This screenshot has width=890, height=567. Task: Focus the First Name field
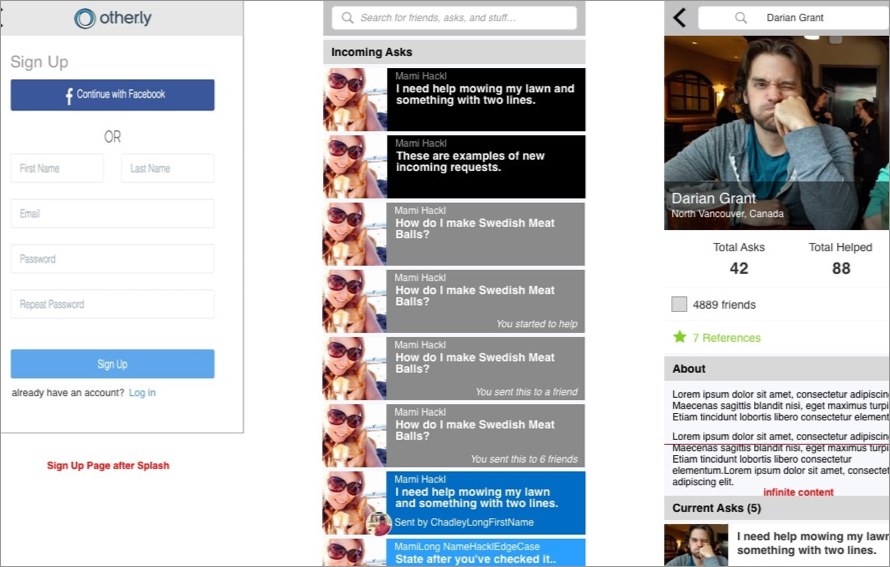[x=57, y=168]
